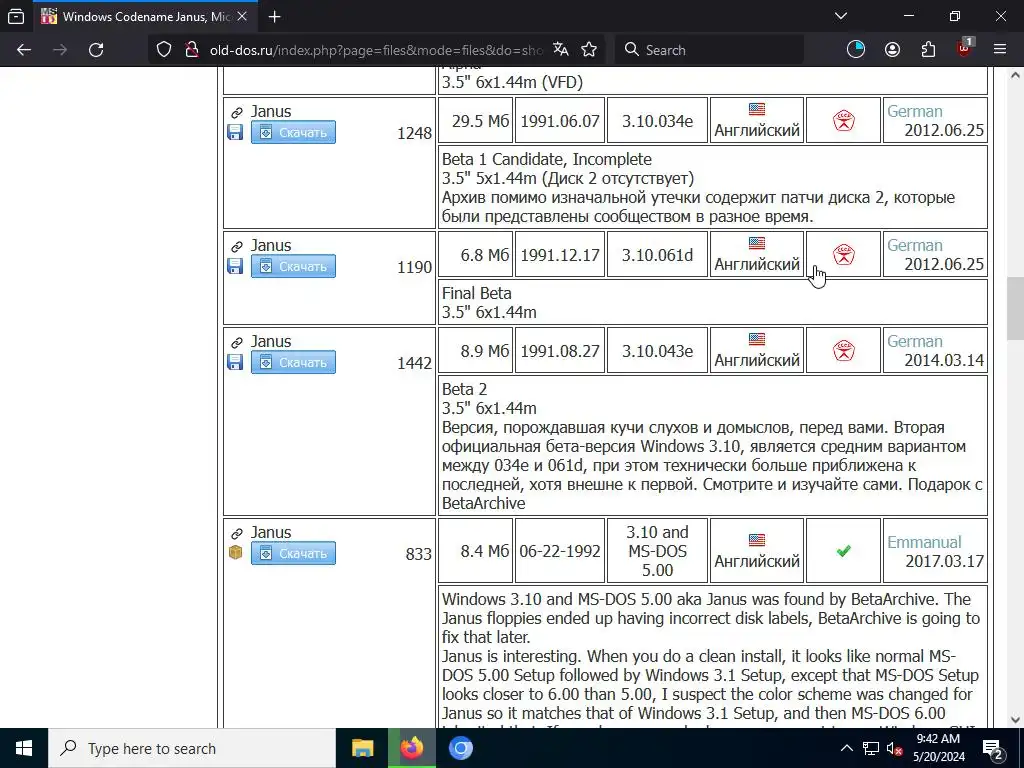Viewport: 1024px width, 768px height.
Task: Select the date cell 1991.08.27
Action: (x=560, y=351)
